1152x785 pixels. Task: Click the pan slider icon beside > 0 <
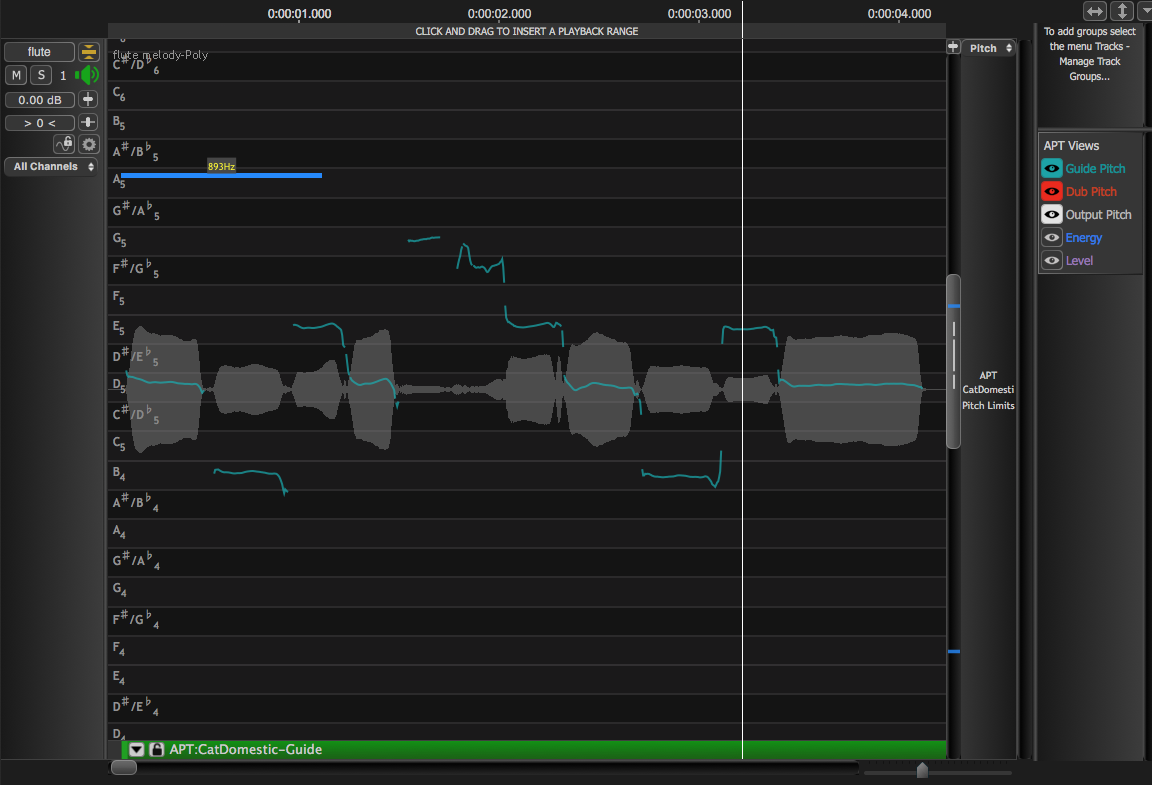[88, 122]
